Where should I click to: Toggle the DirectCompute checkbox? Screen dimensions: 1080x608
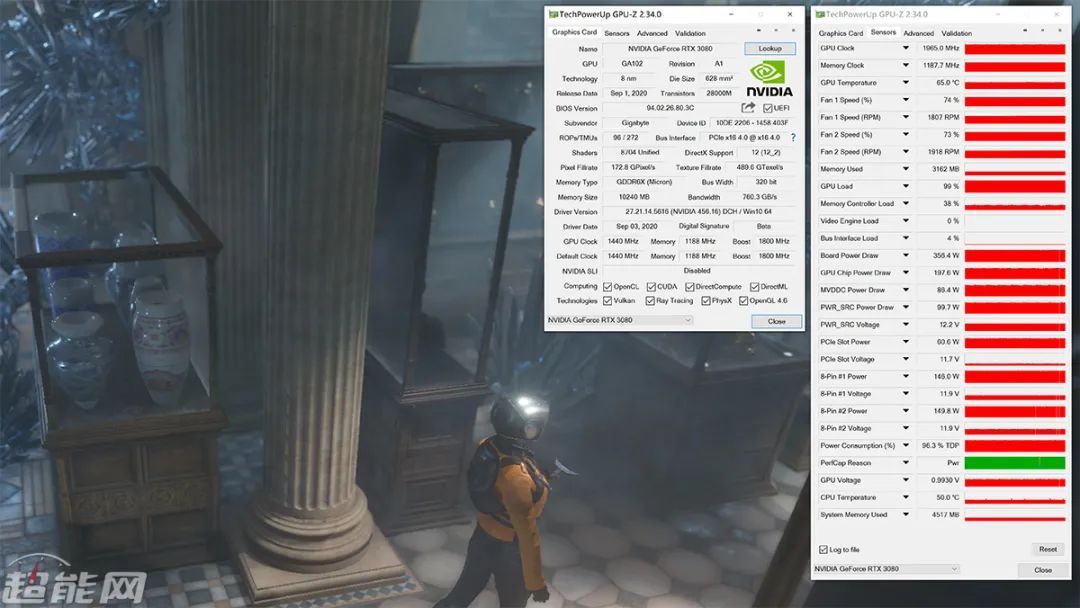pos(689,286)
